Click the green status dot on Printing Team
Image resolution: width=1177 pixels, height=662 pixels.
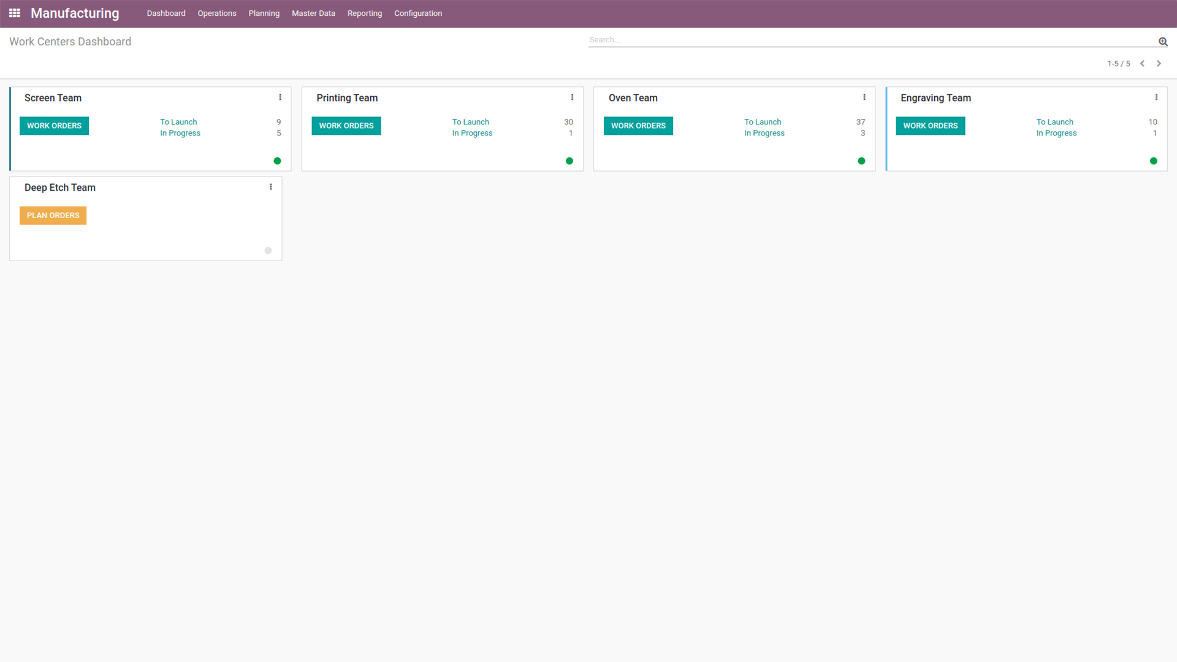569,160
